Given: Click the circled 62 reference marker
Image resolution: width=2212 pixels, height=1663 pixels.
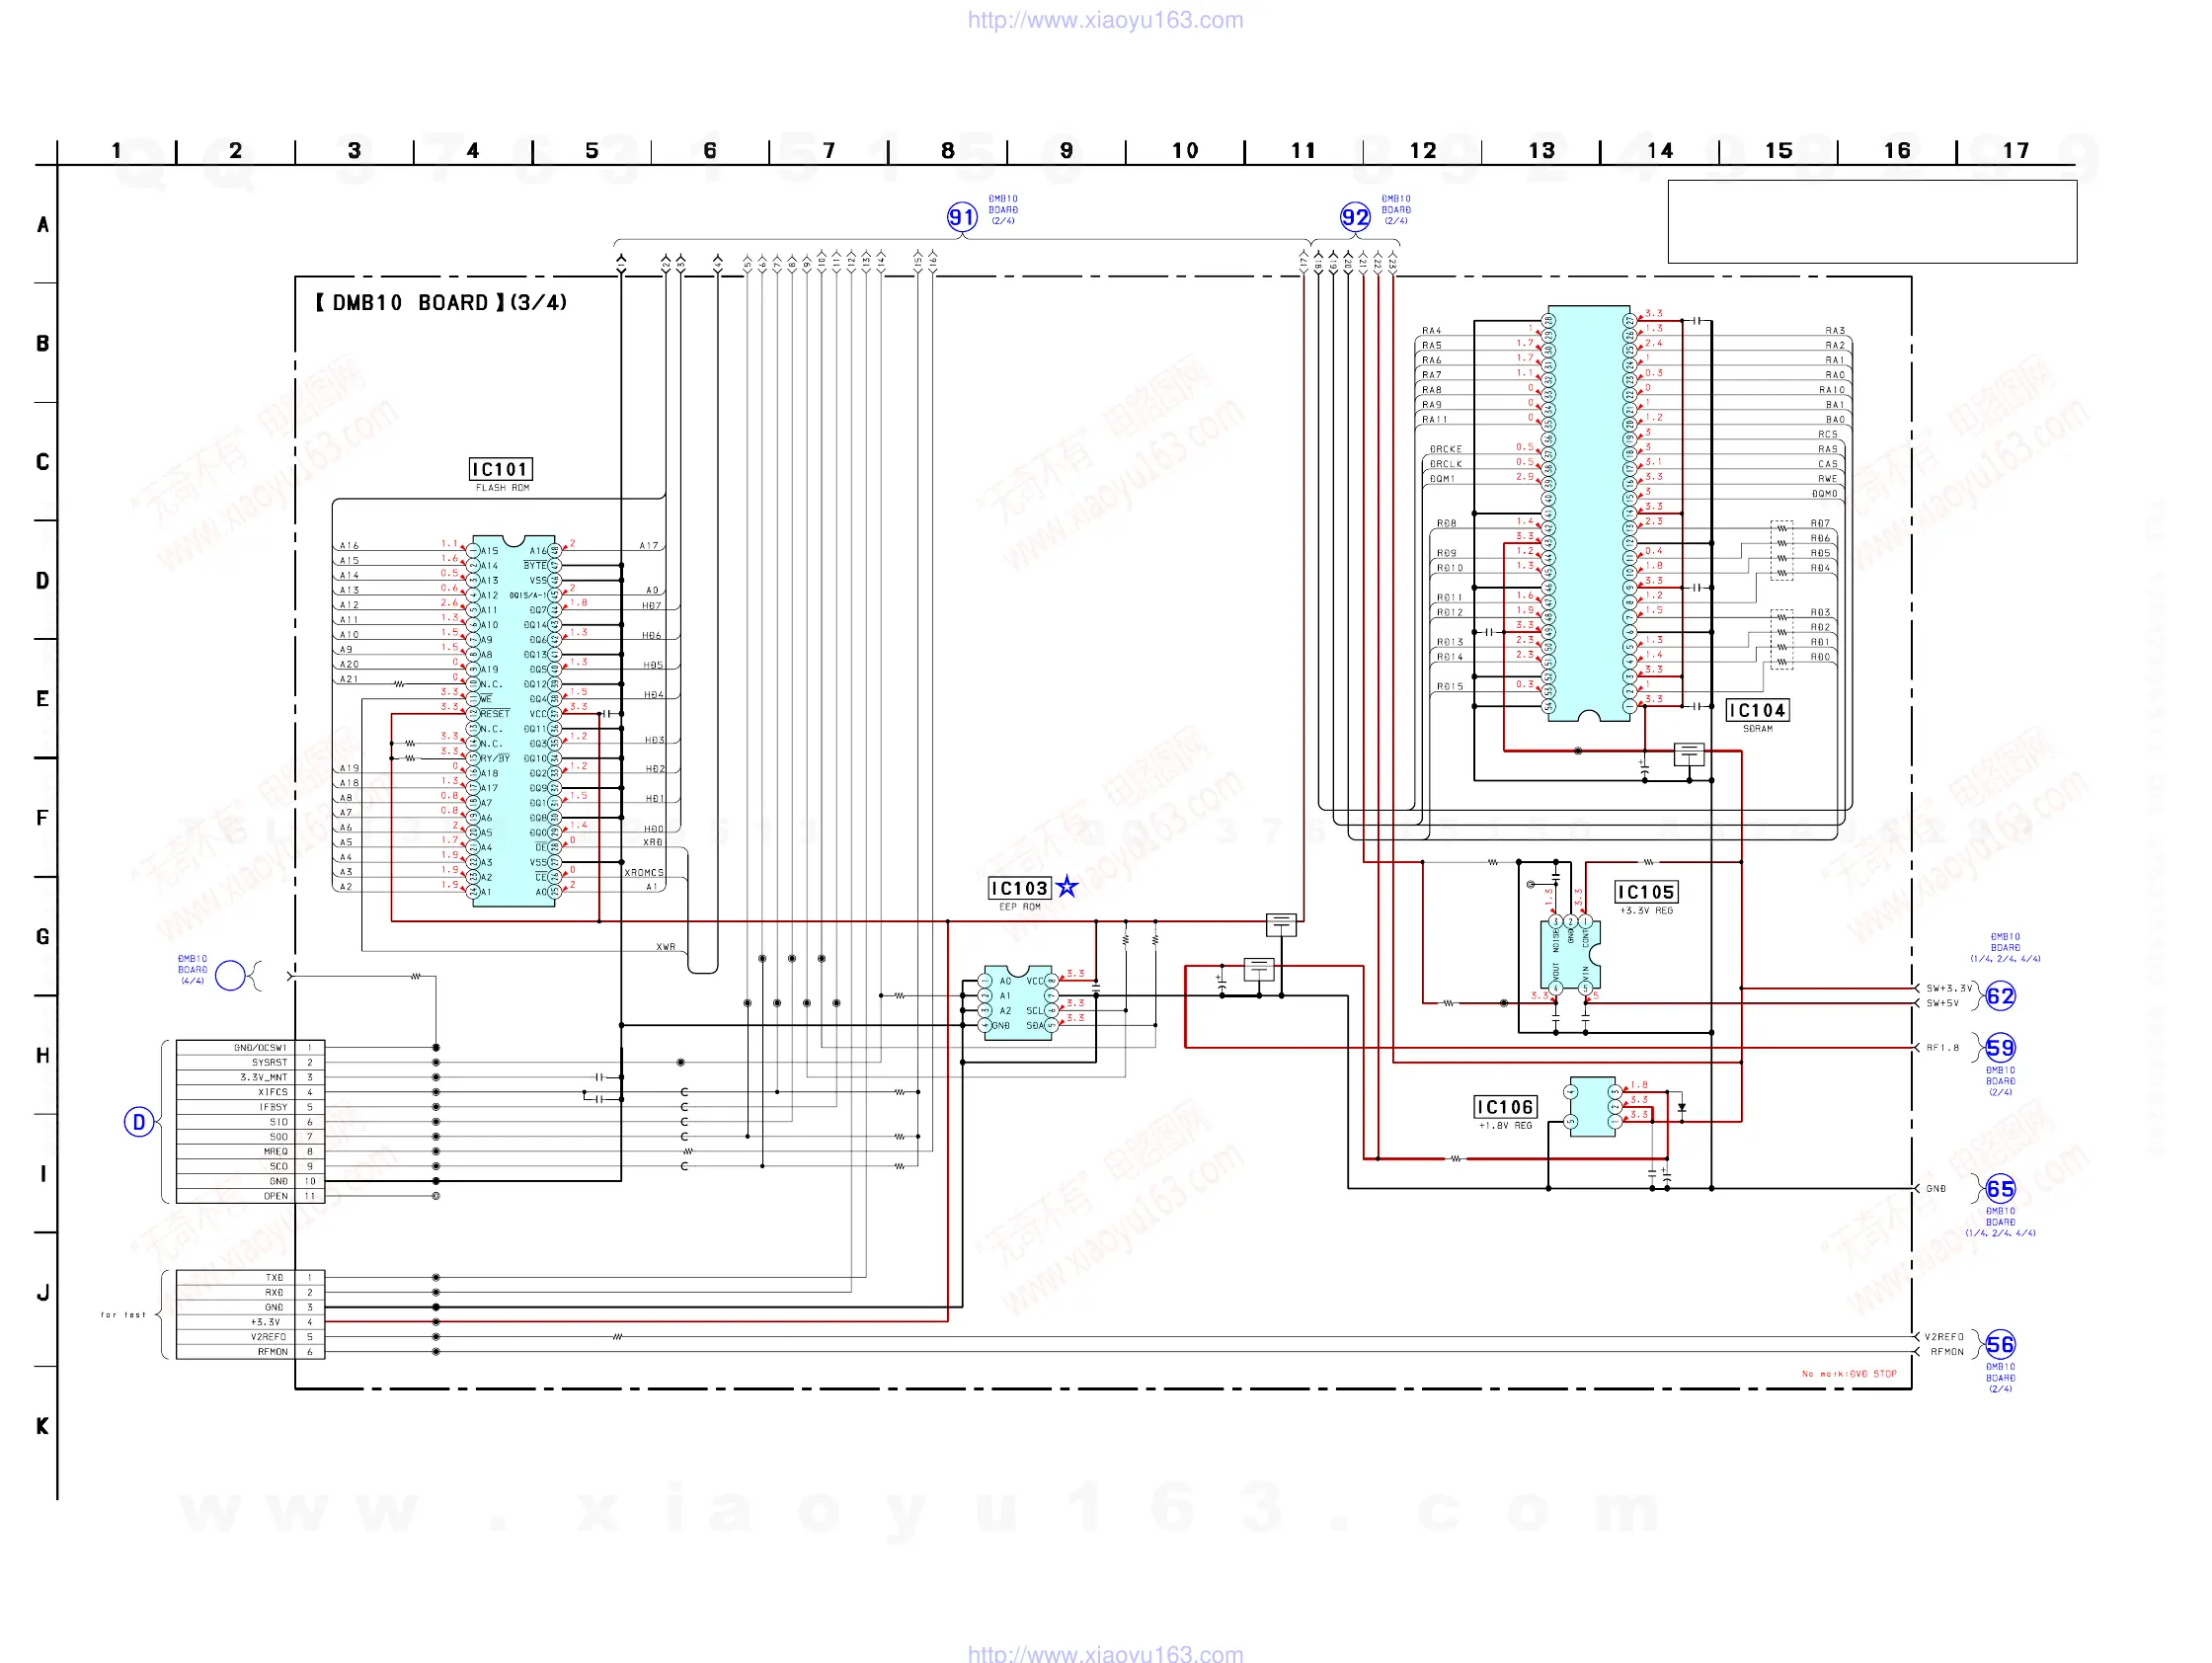Looking at the screenshot, I should (1999, 996).
